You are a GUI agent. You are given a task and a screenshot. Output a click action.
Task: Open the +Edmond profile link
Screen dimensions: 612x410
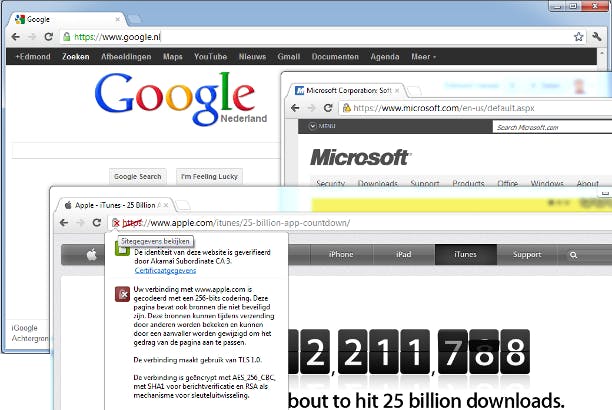pos(33,57)
